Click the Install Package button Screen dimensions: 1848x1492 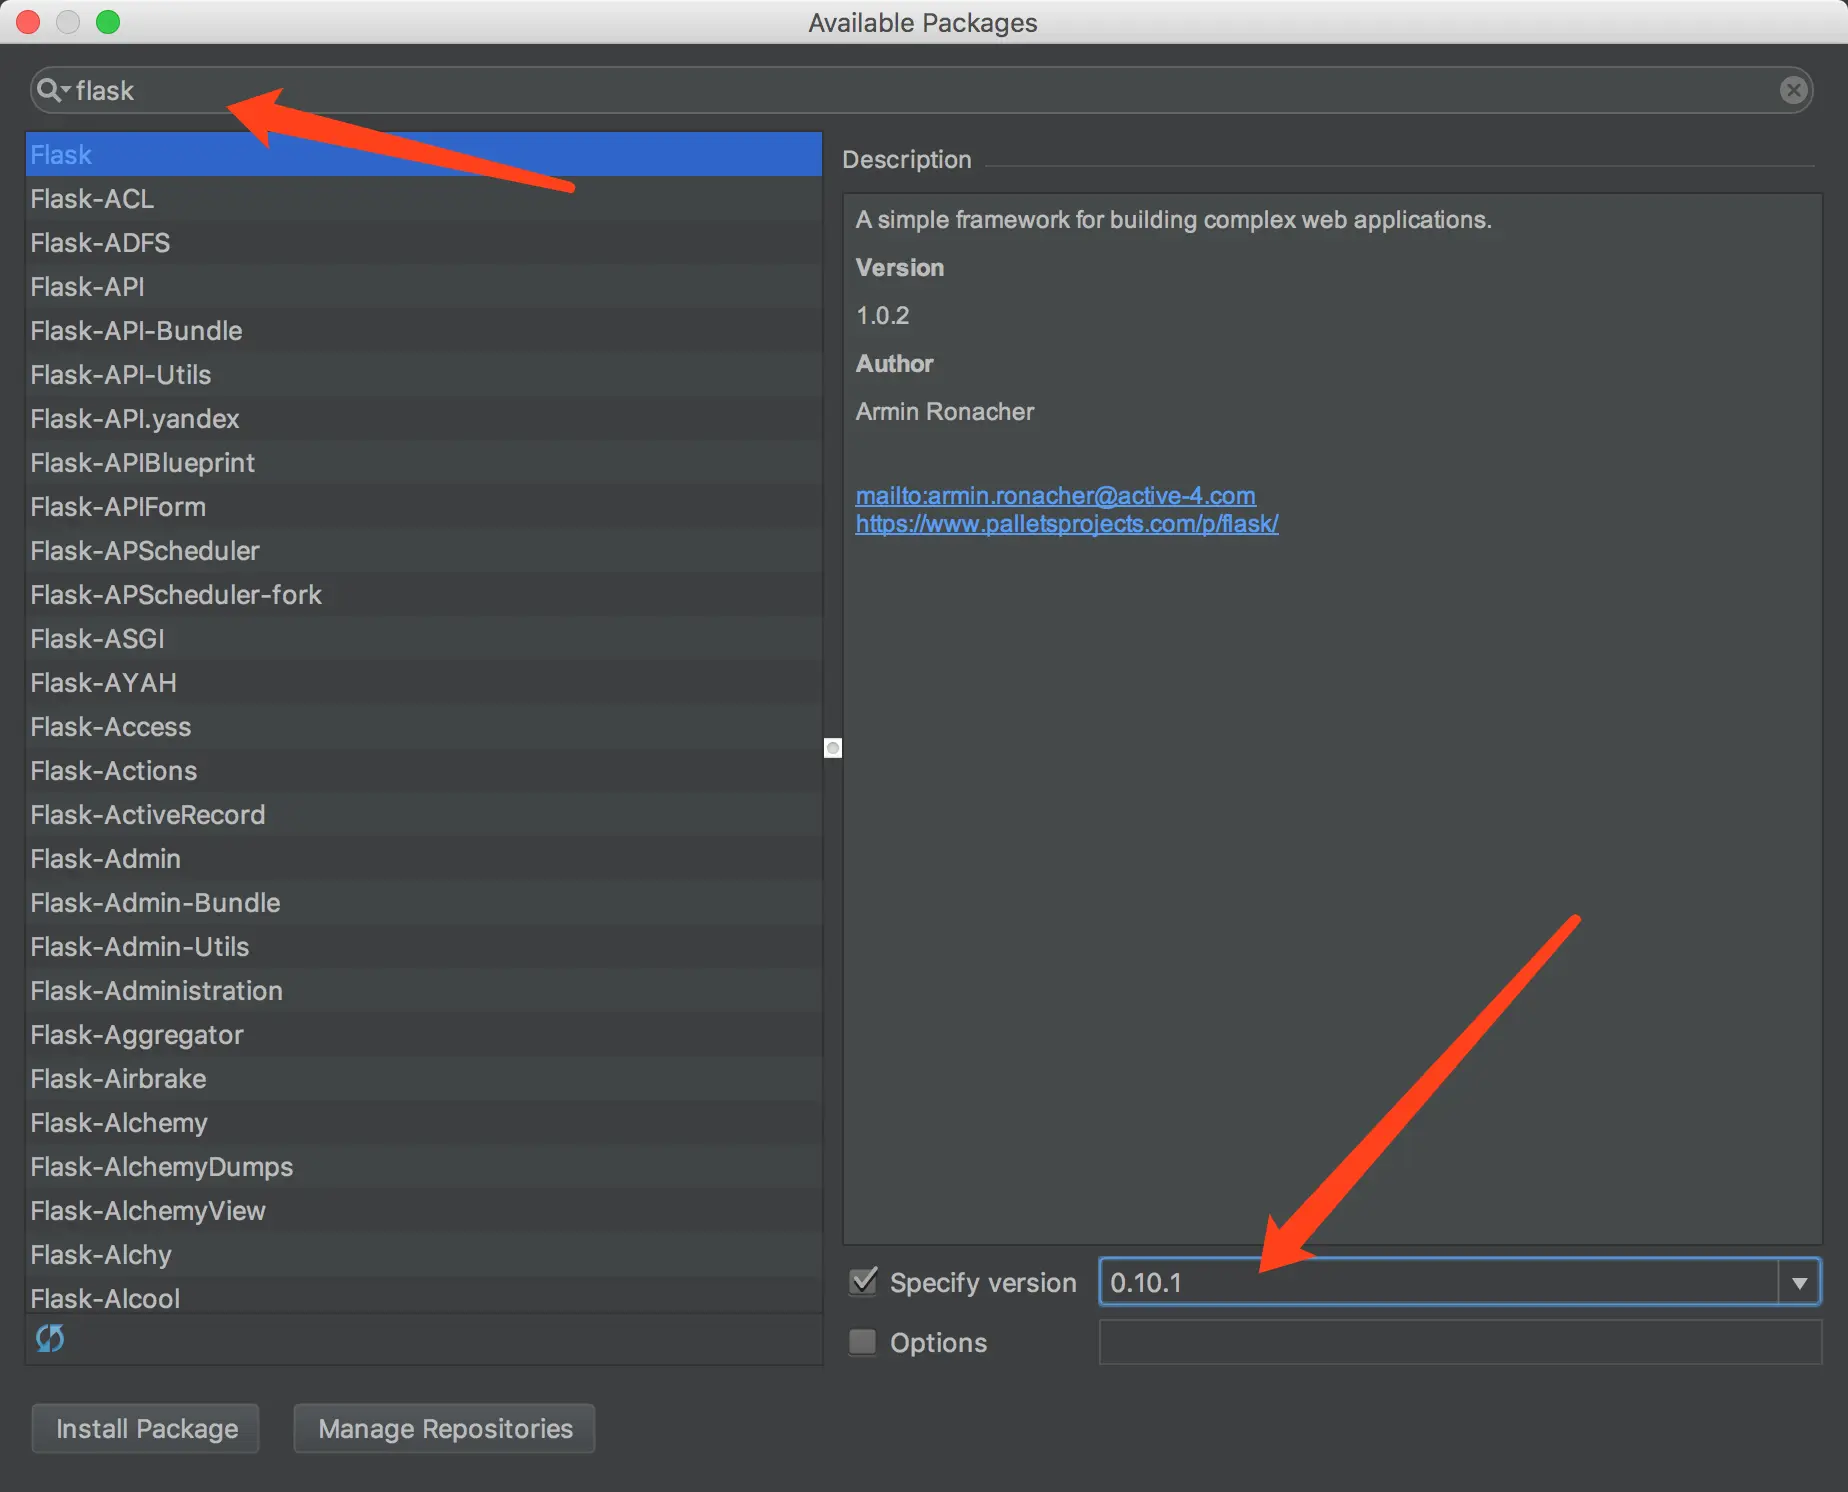pos(146,1428)
